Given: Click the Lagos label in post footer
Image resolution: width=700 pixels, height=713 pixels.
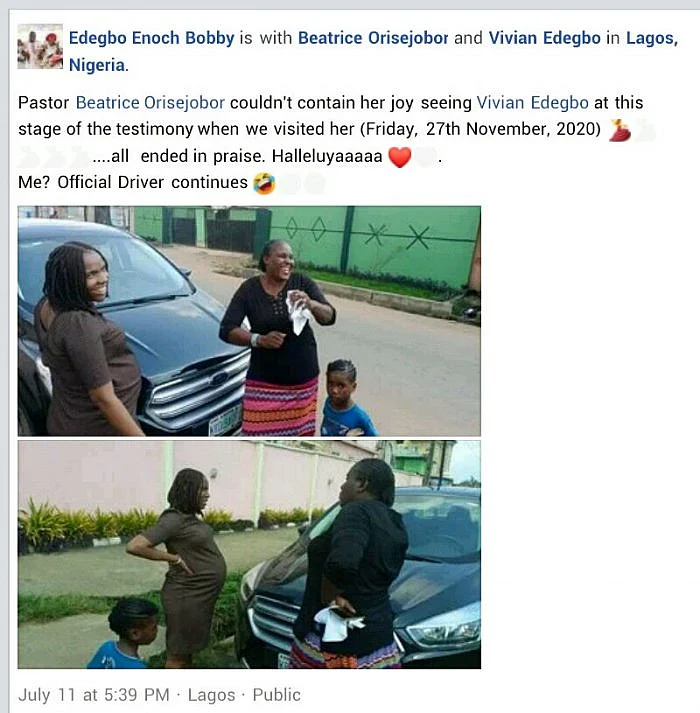Looking at the screenshot, I should 212,695.
